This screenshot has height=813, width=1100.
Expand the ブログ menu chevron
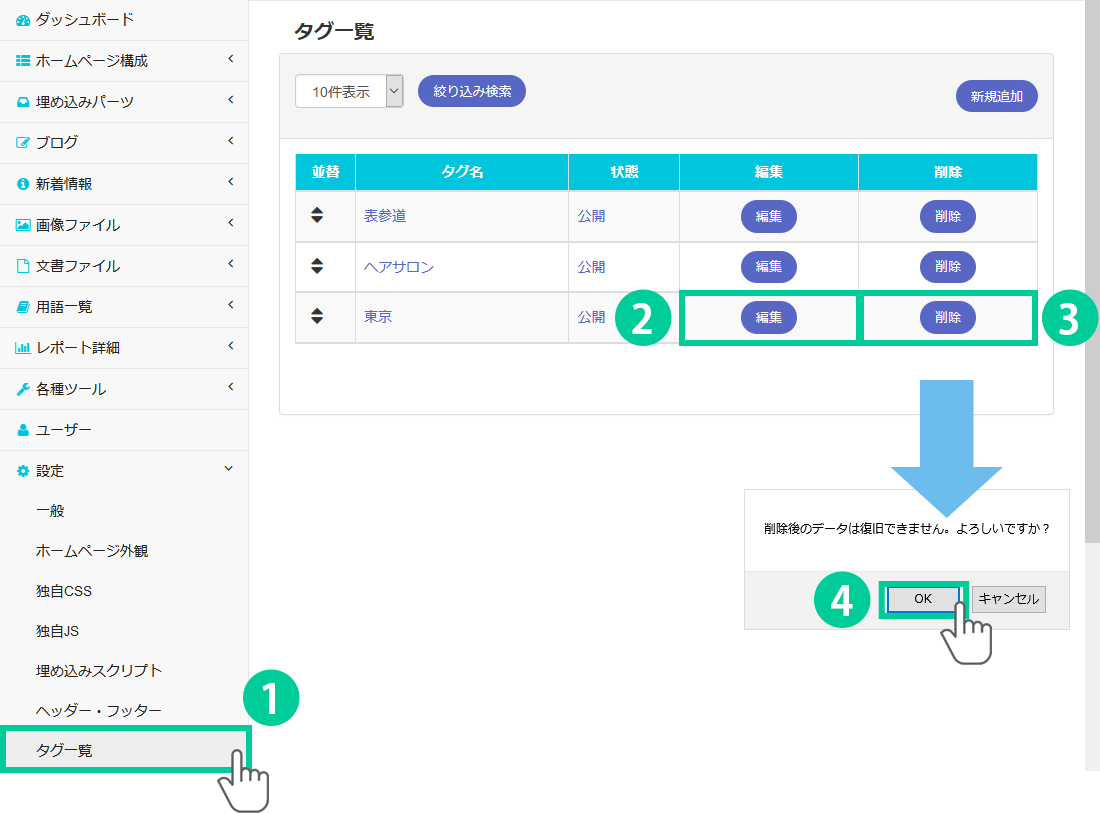(230, 142)
